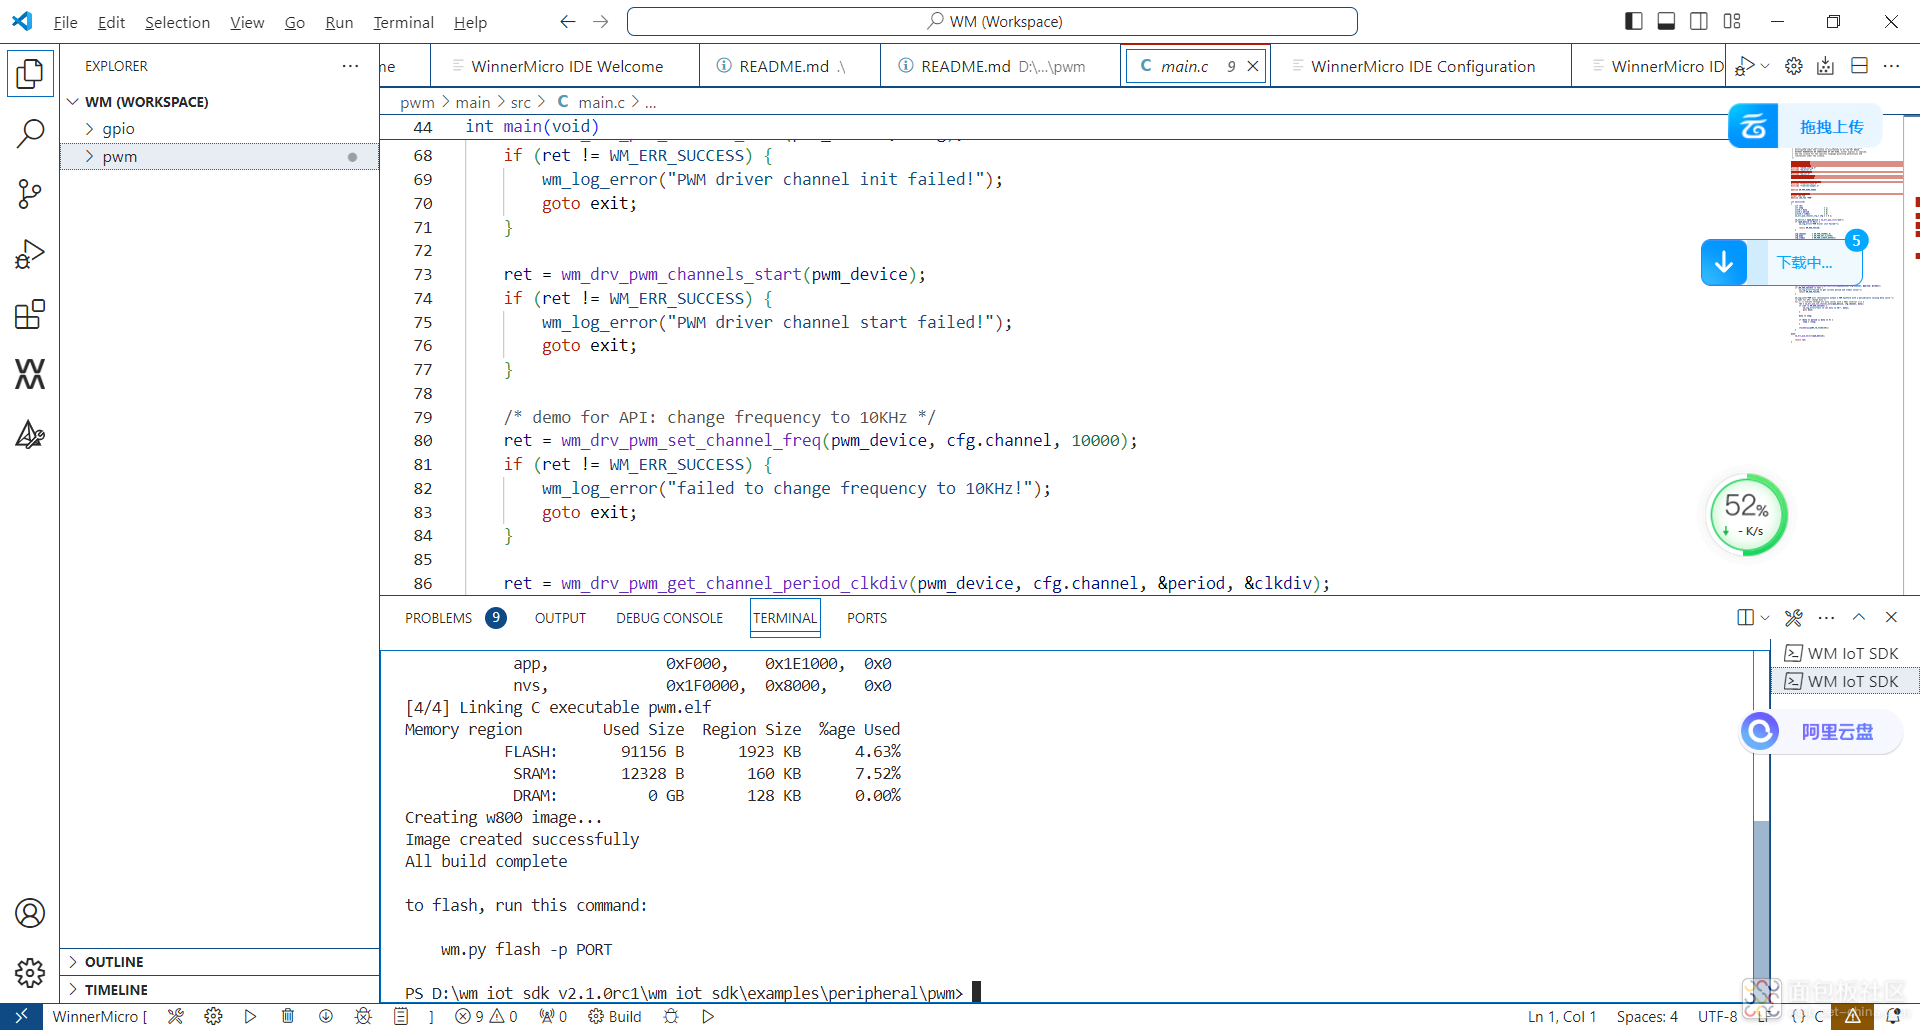The width and height of the screenshot is (1920, 1030).
Task: Open the File menu
Action: coord(65,22)
